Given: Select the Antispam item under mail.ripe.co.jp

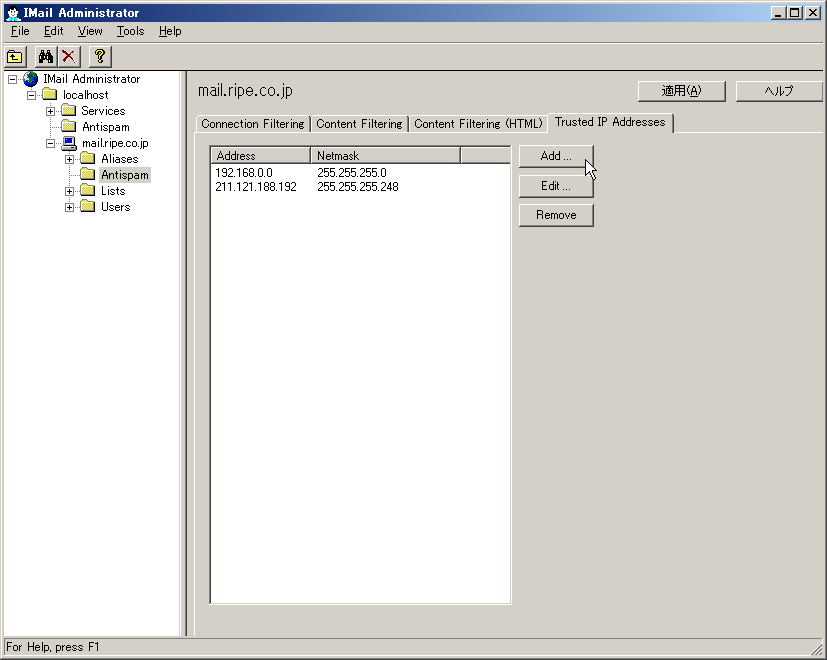Looking at the screenshot, I should tap(125, 175).
